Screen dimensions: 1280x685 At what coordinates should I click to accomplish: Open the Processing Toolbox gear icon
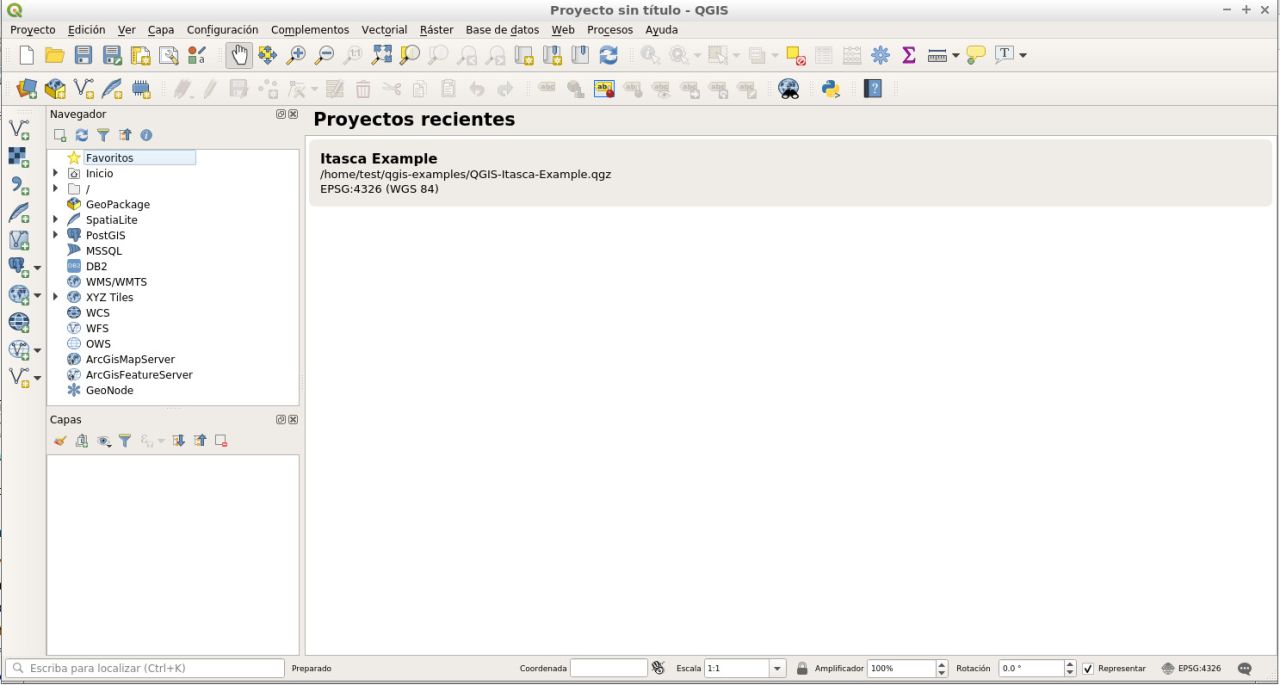[880, 55]
